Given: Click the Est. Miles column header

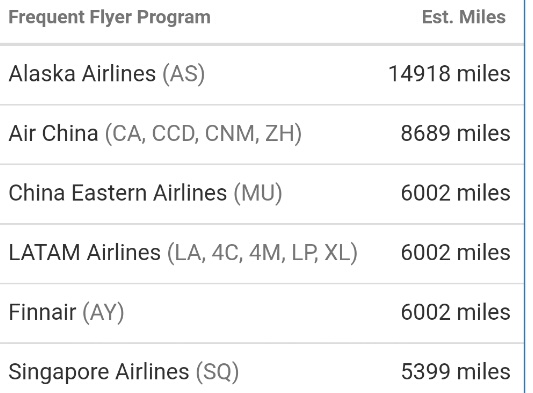Looking at the screenshot, I should pos(464,17).
